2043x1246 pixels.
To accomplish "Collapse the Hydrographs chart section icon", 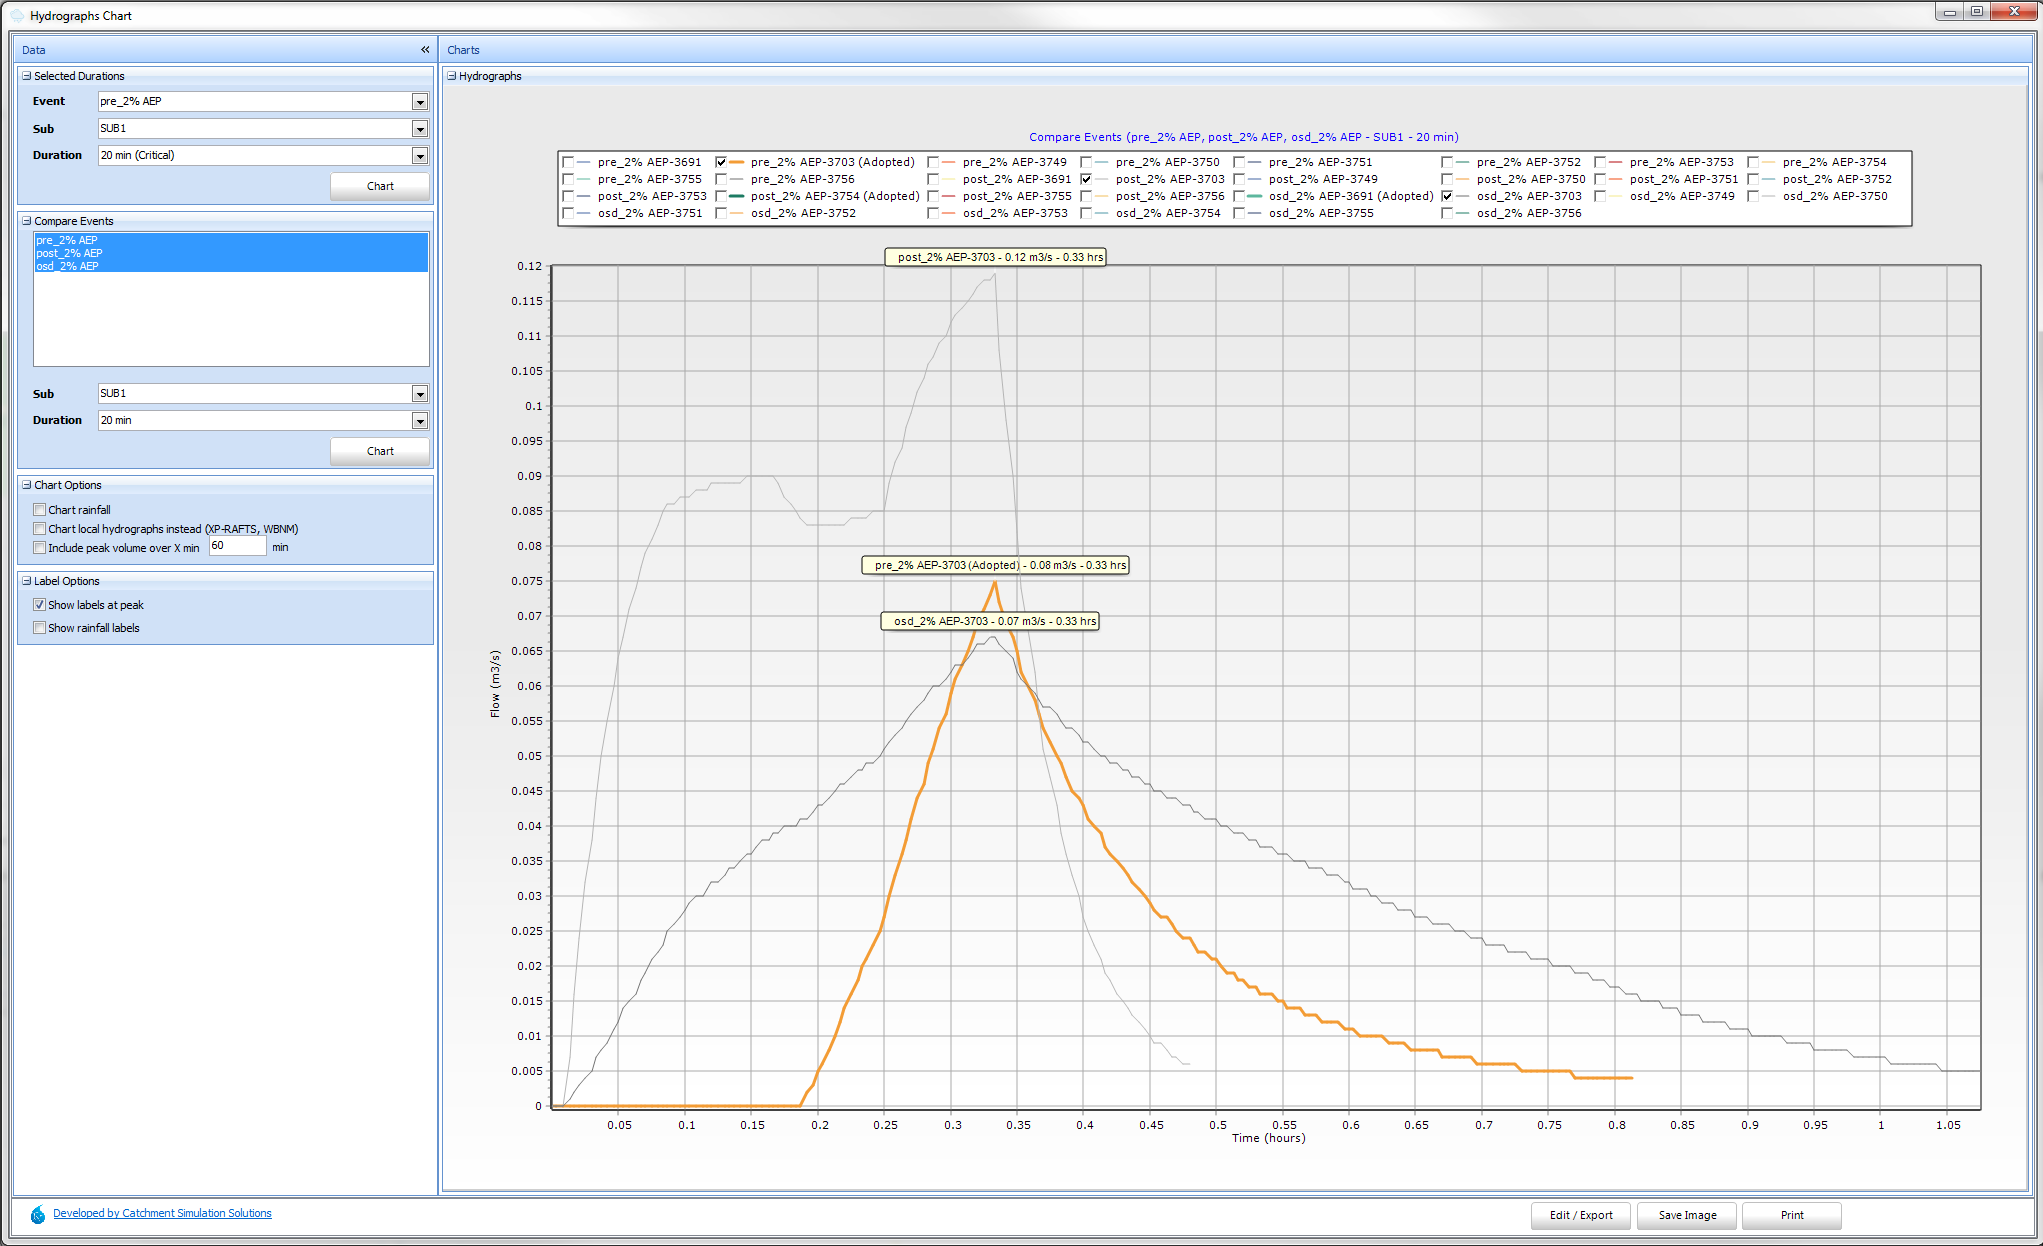I will click(x=452, y=76).
